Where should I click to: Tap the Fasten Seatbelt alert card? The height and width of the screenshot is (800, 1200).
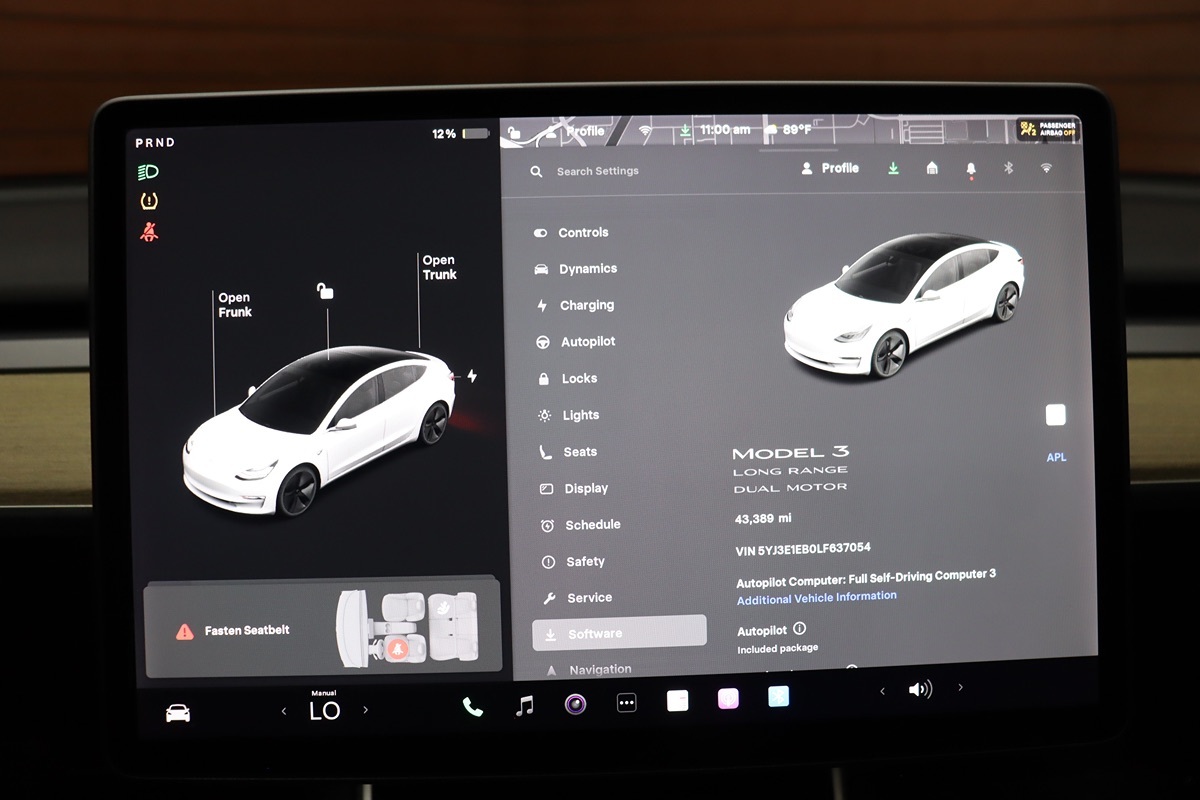pos(323,628)
